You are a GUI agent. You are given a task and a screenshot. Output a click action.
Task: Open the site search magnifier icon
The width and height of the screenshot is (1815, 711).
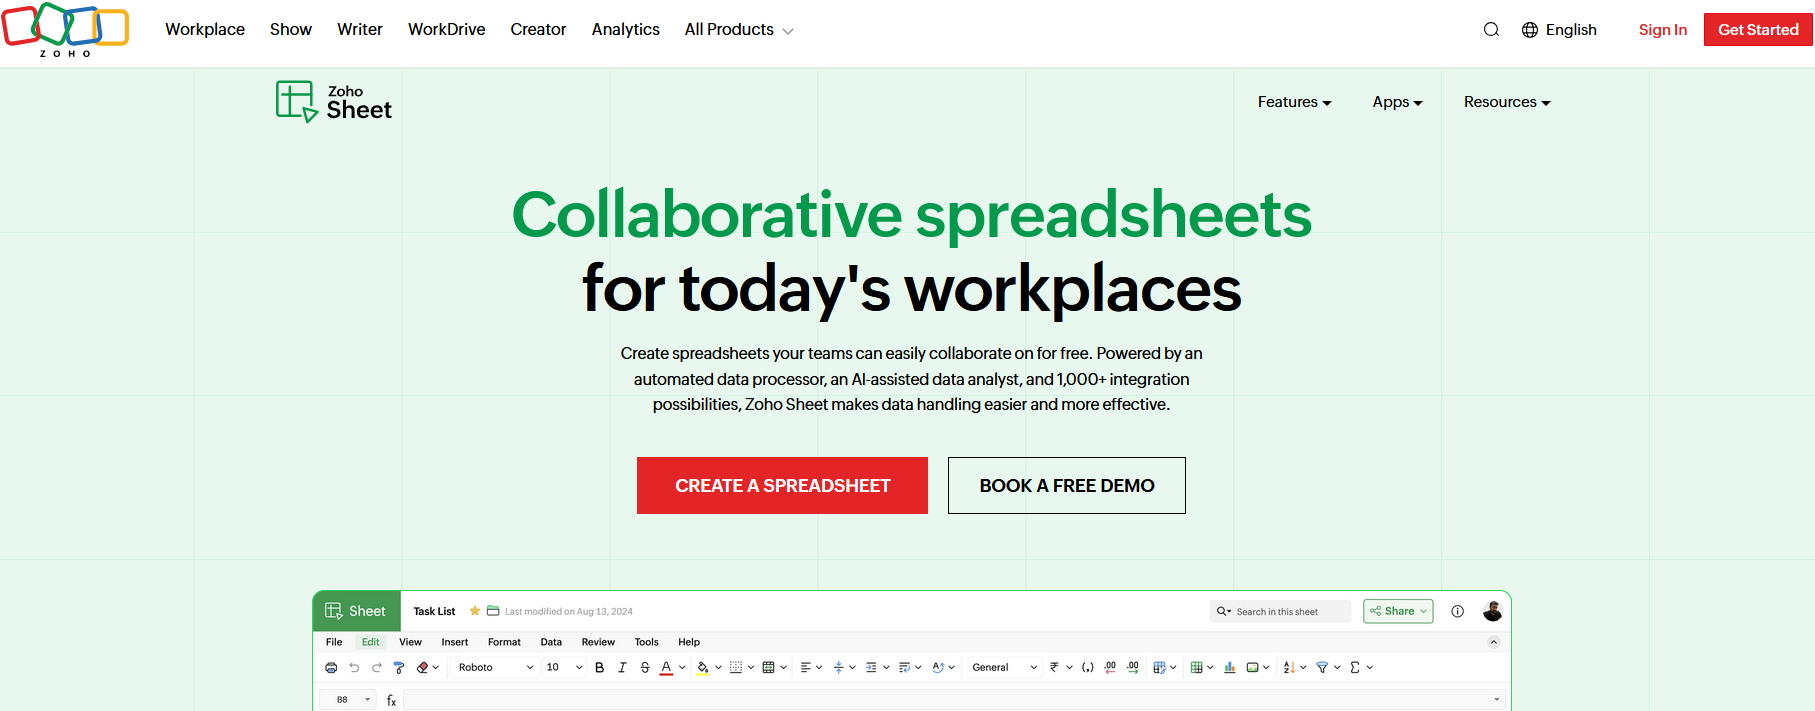click(1491, 30)
